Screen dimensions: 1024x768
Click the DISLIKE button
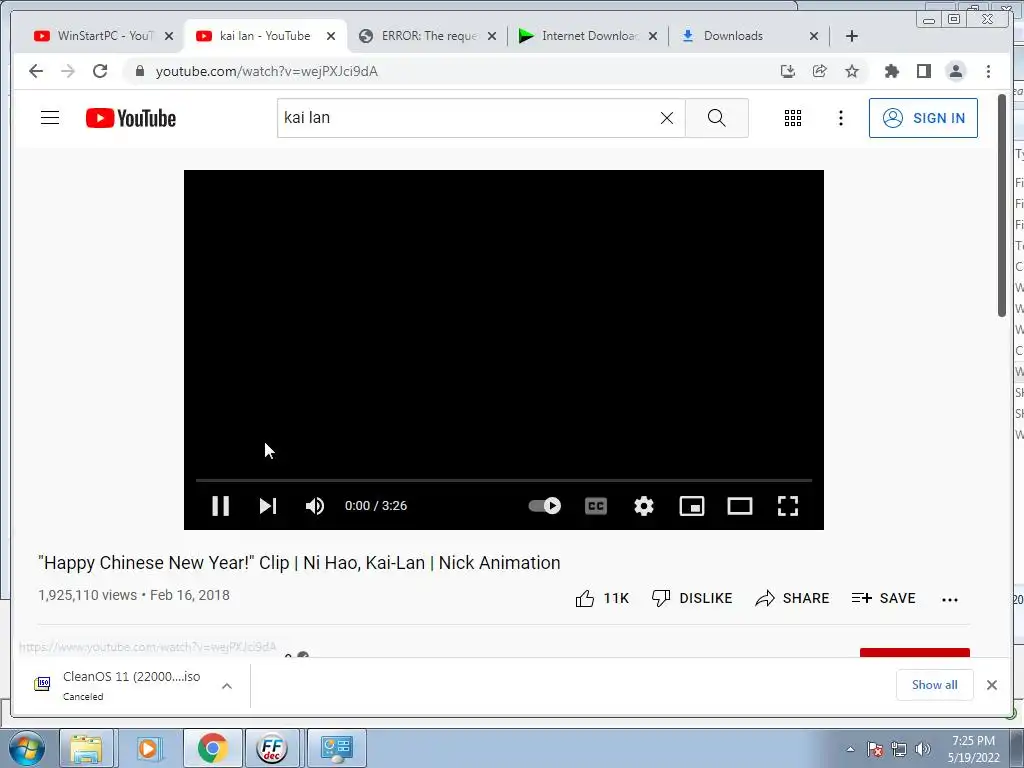tap(692, 598)
